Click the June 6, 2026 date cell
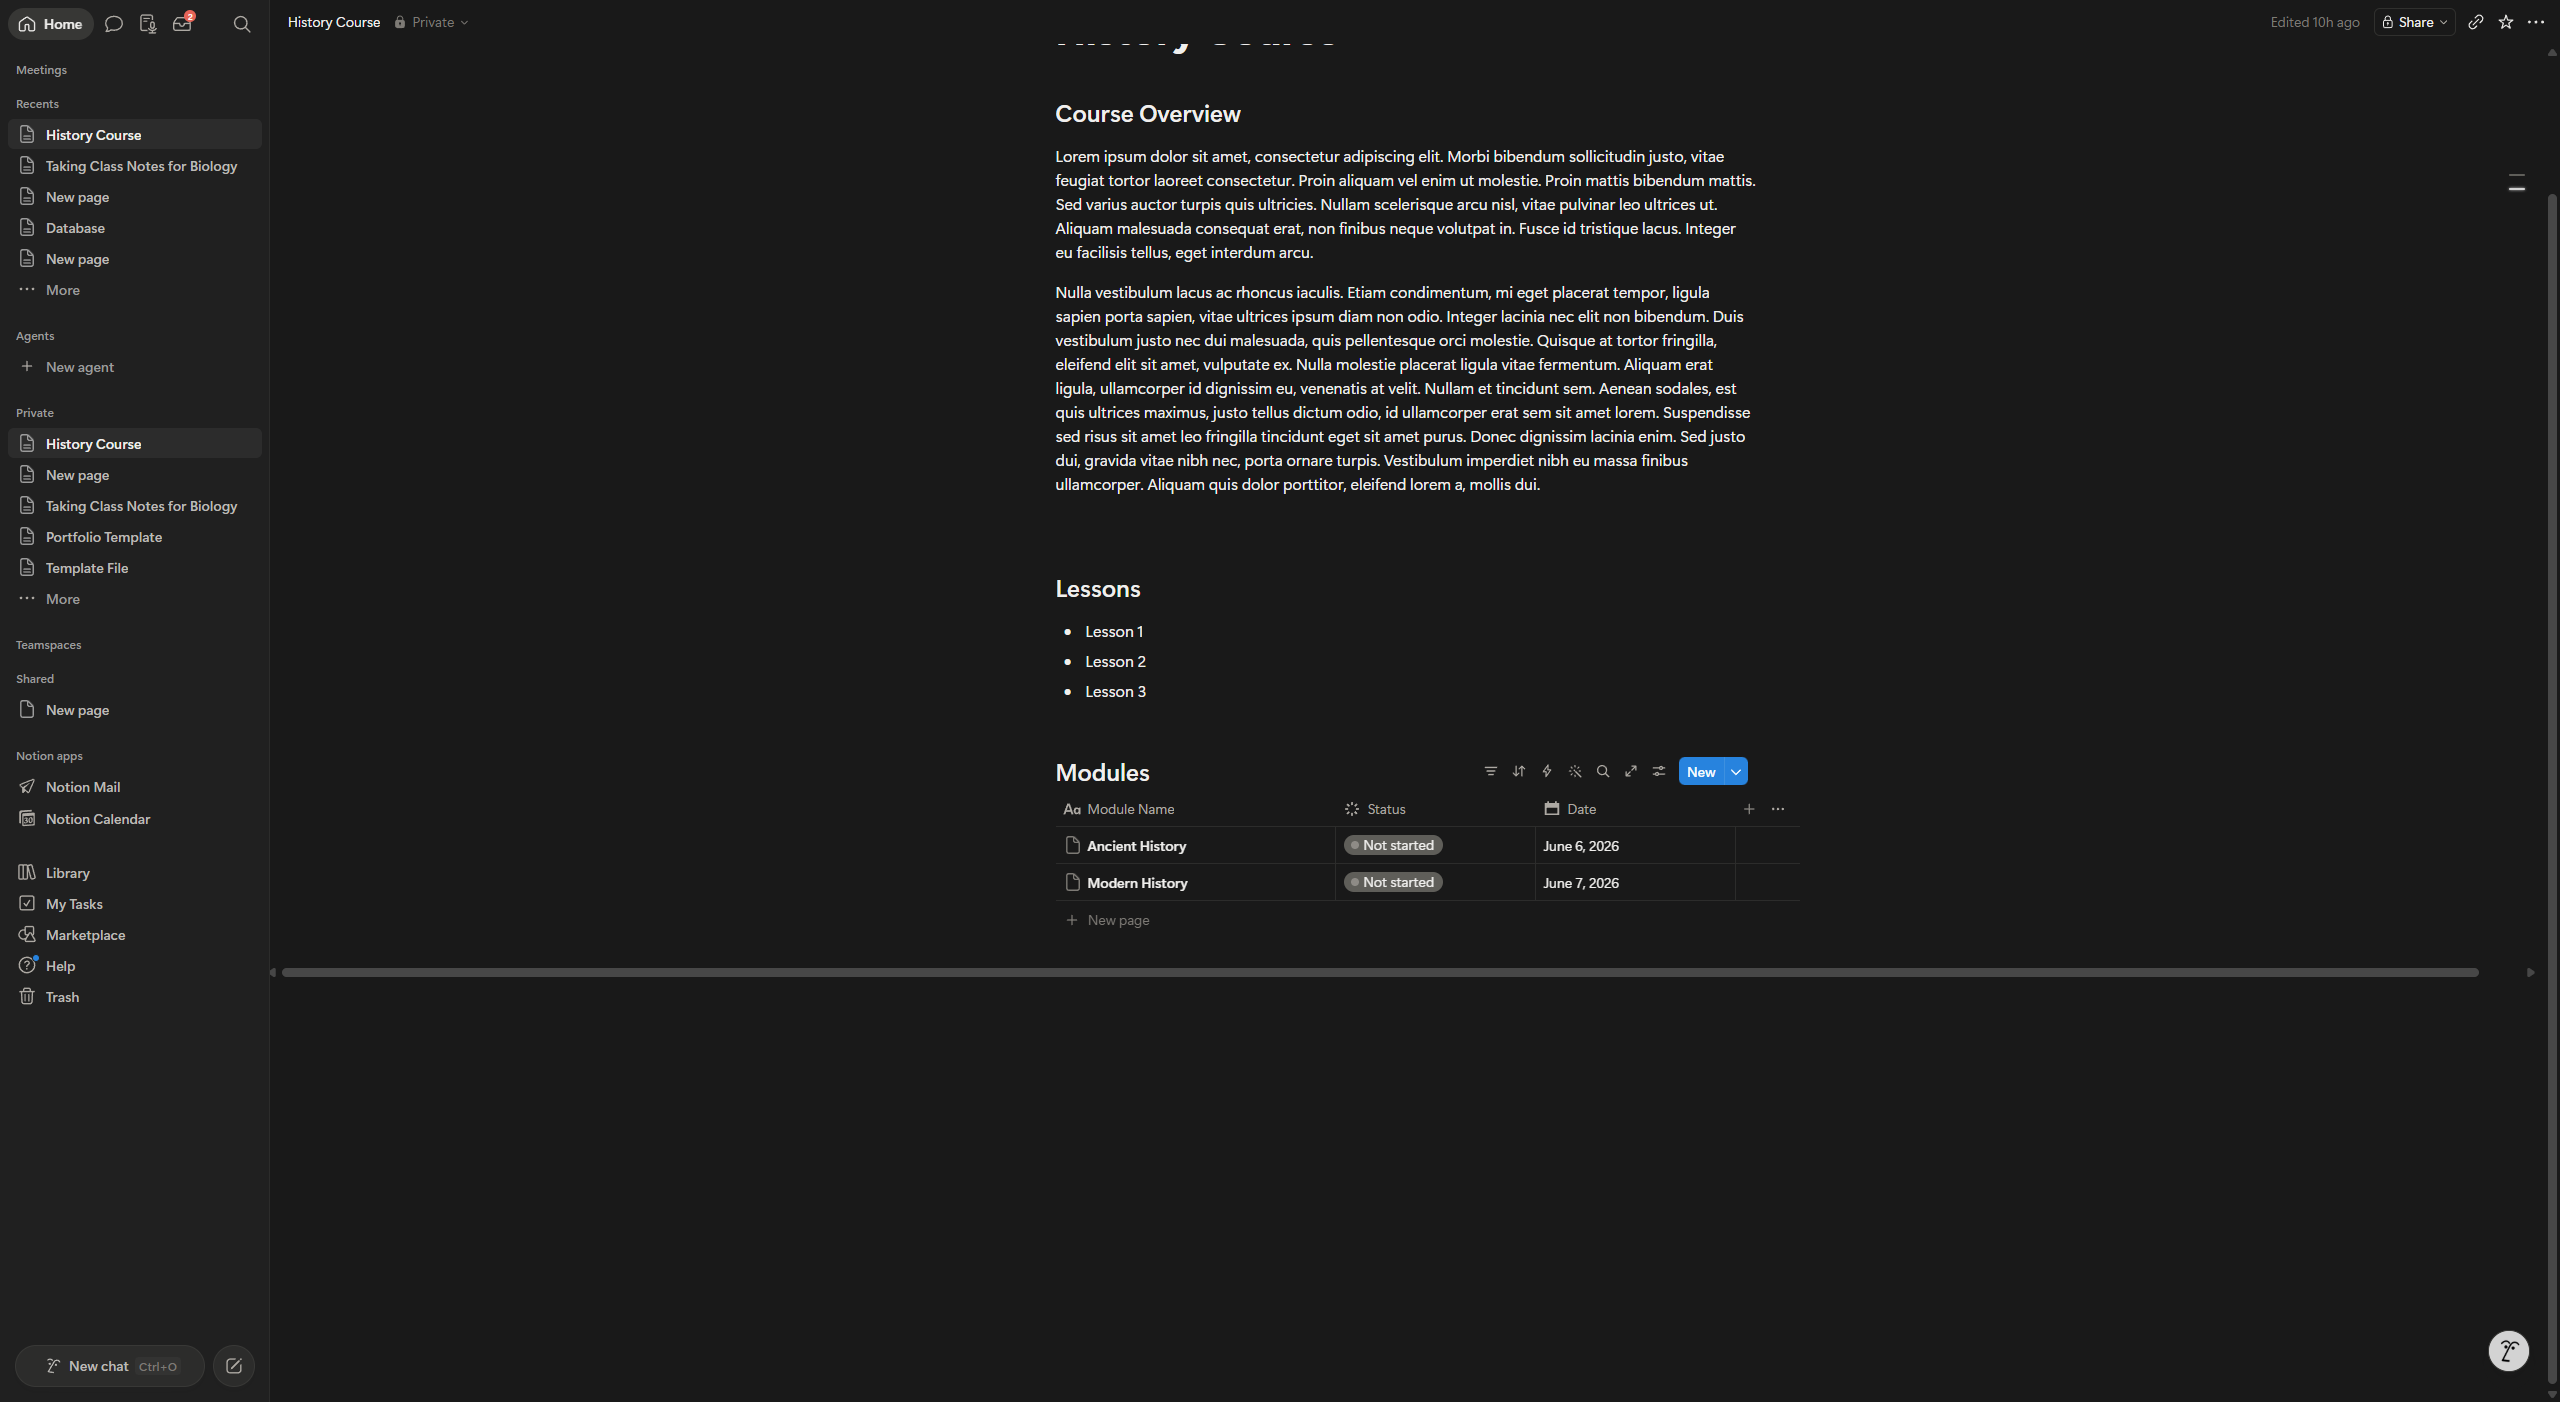This screenshot has width=2560, height=1402. (x=1635, y=846)
